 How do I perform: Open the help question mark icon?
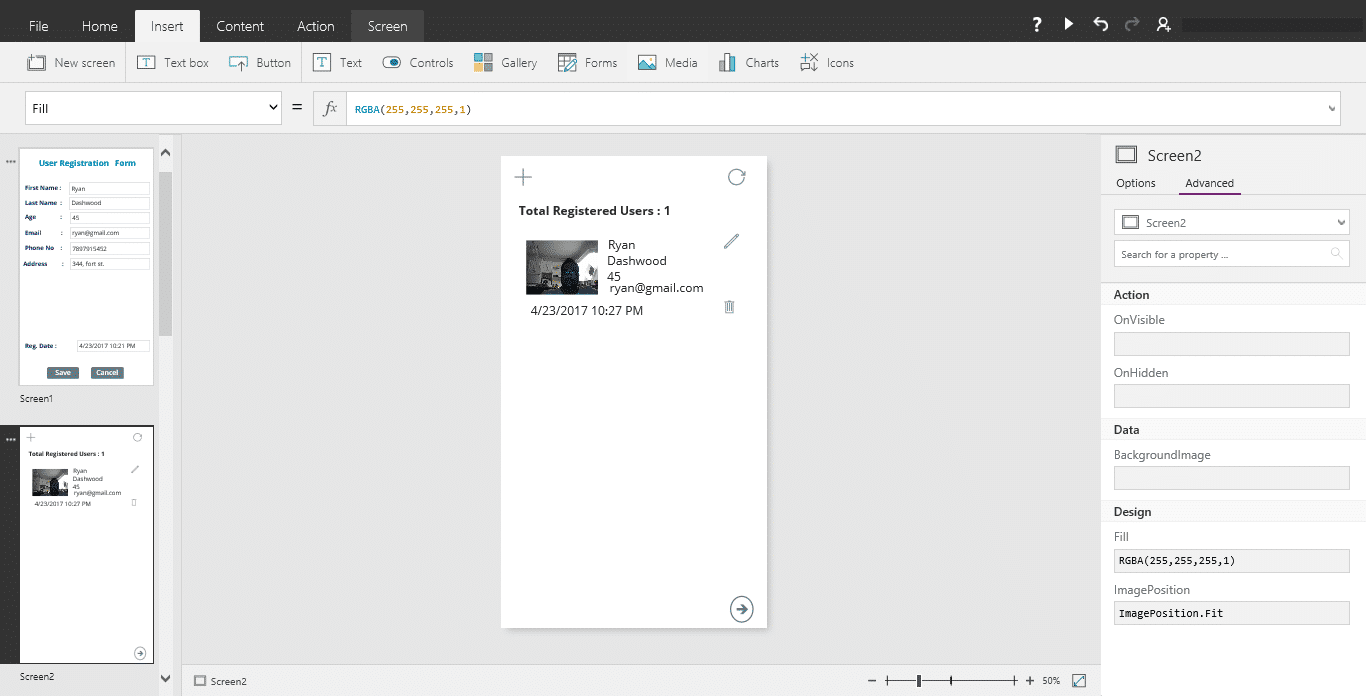(x=1038, y=25)
